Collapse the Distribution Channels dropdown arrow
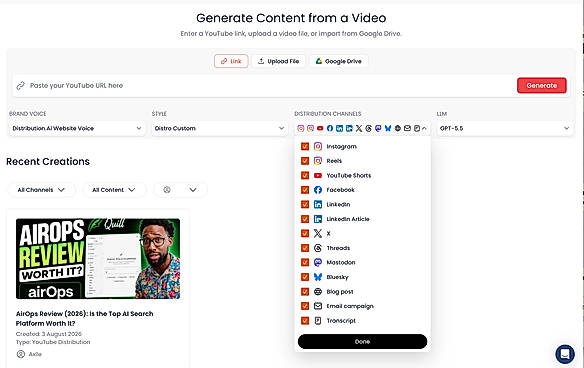This screenshot has width=584, height=368. [424, 128]
